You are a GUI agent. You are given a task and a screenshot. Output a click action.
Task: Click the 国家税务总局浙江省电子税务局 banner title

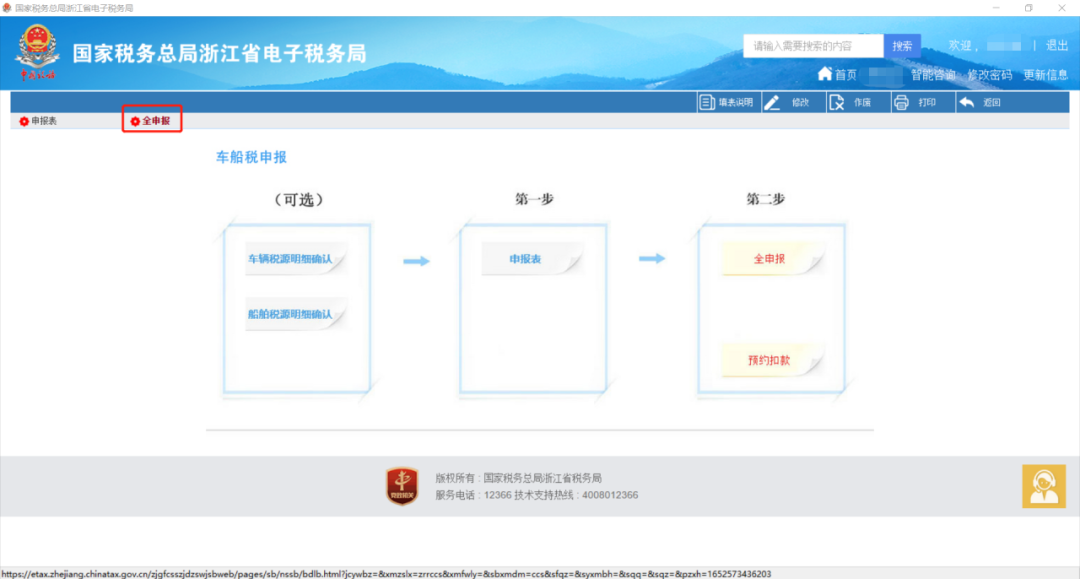point(220,53)
